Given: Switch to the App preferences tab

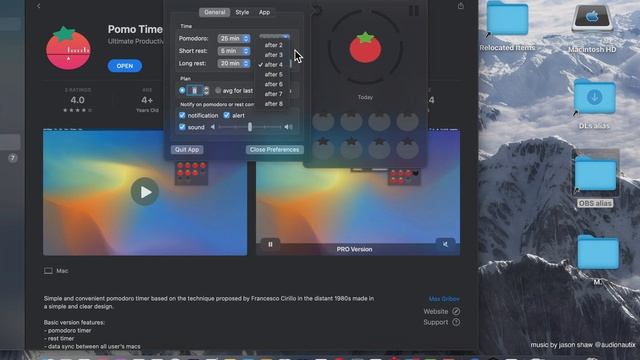Looking at the screenshot, I should click(x=264, y=12).
